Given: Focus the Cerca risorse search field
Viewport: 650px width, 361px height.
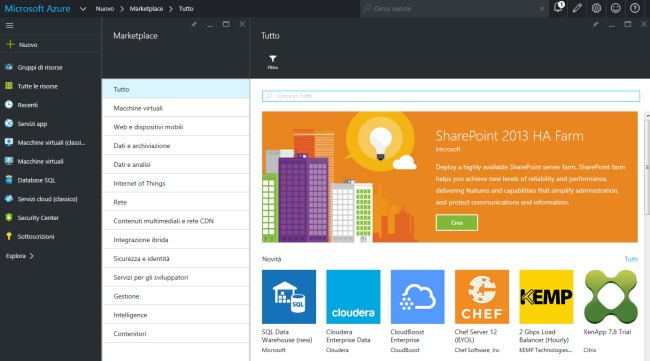Looking at the screenshot, I should point(454,9).
